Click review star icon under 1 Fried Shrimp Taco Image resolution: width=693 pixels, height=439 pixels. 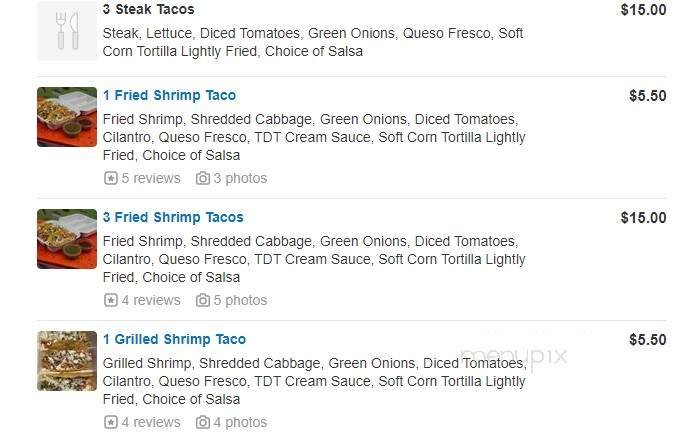point(110,178)
